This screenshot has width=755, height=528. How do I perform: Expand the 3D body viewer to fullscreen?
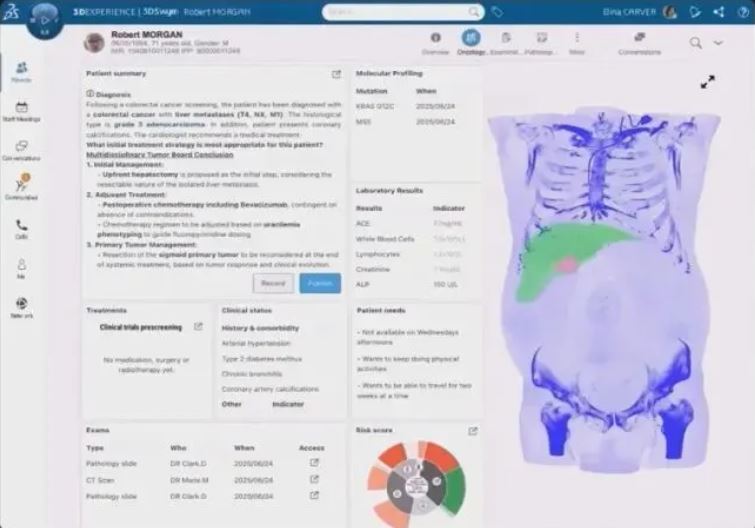(708, 82)
